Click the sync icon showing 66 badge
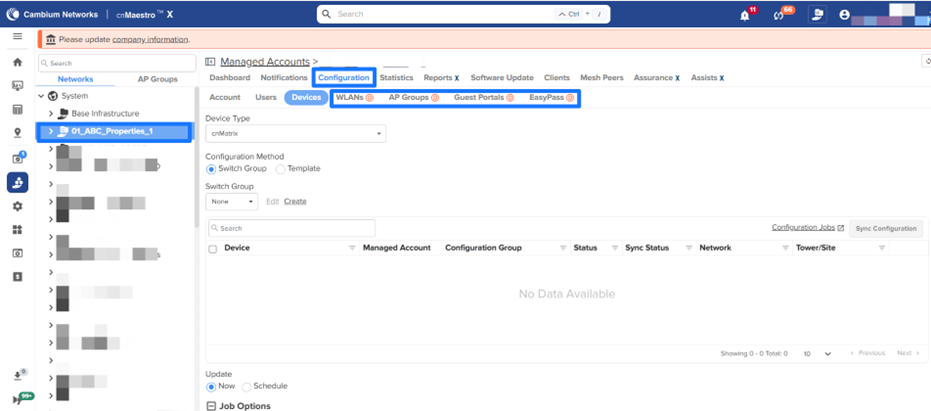 [x=780, y=15]
